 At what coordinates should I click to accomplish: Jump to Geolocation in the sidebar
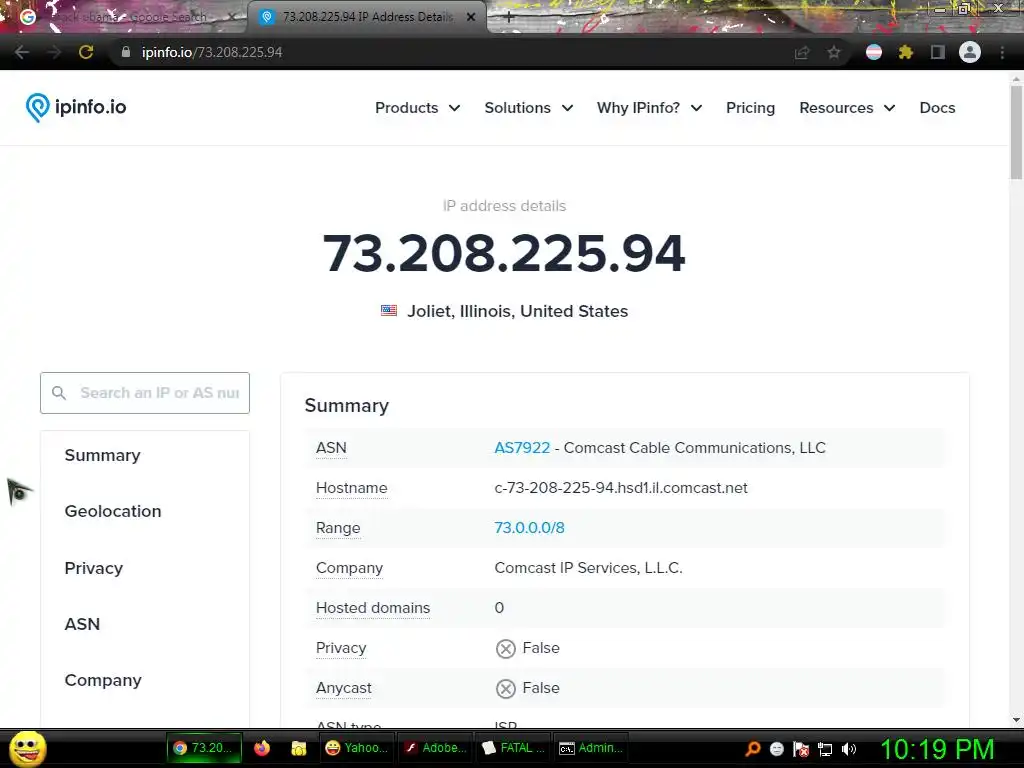[x=113, y=511]
